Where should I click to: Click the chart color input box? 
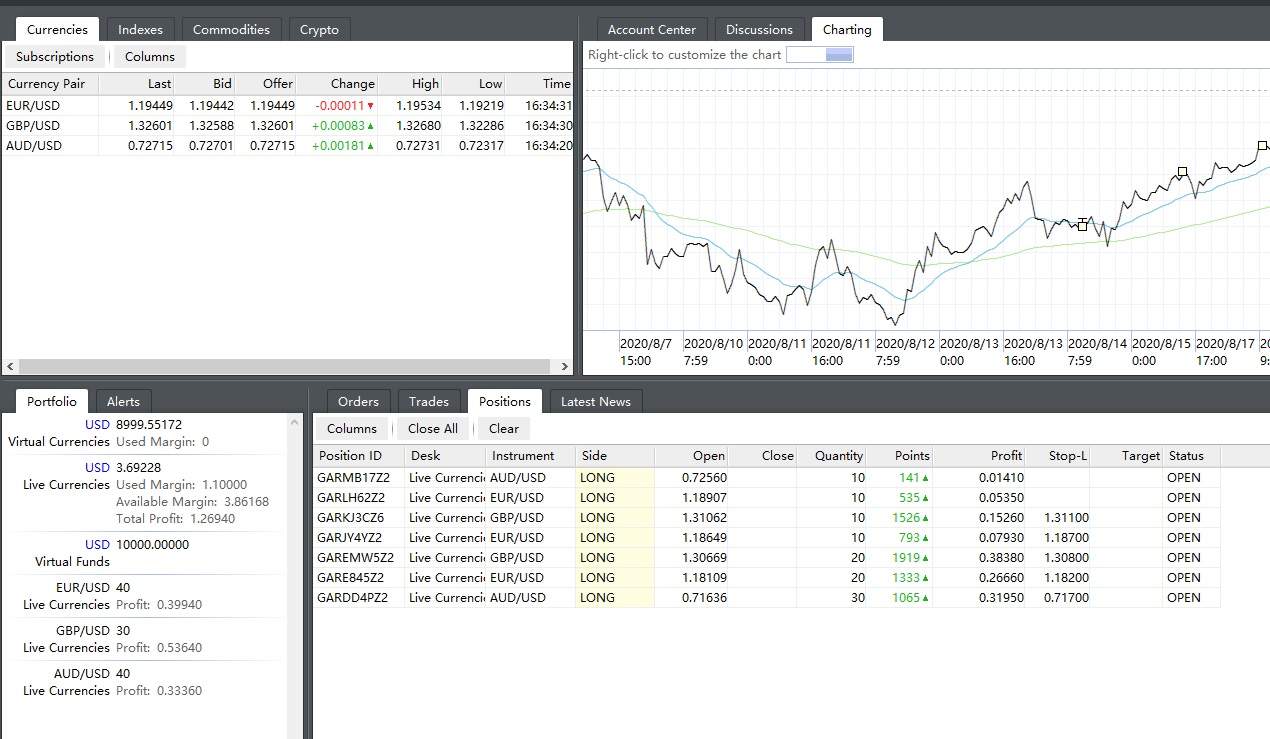coord(820,55)
